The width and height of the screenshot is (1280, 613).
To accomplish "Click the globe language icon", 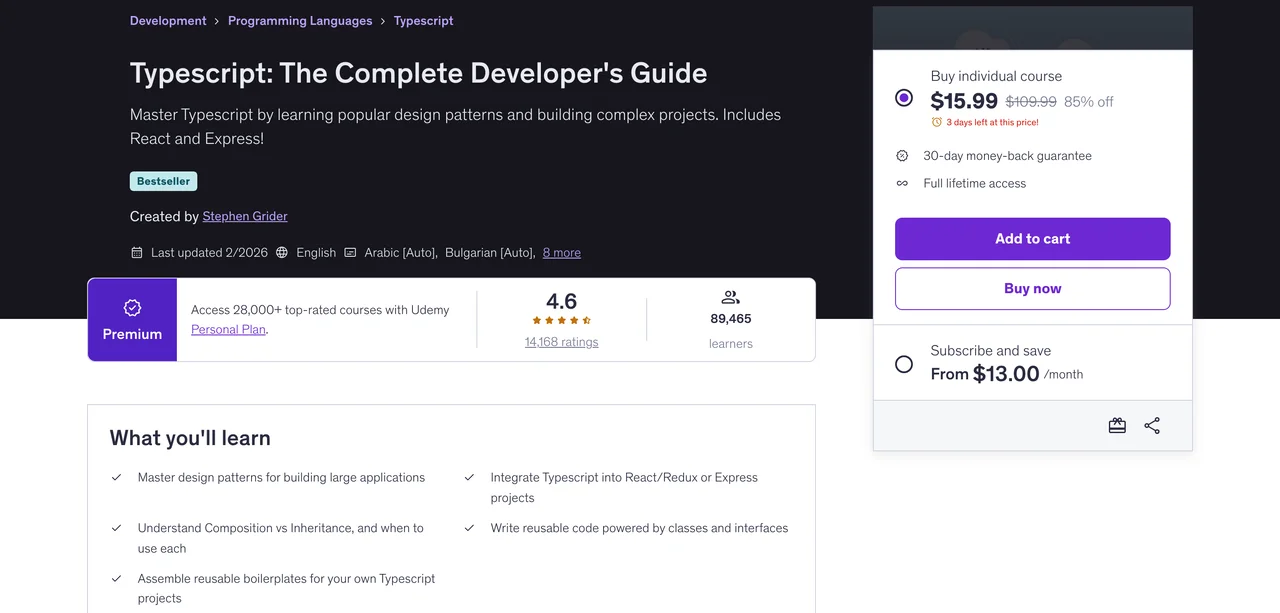I will tap(282, 253).
